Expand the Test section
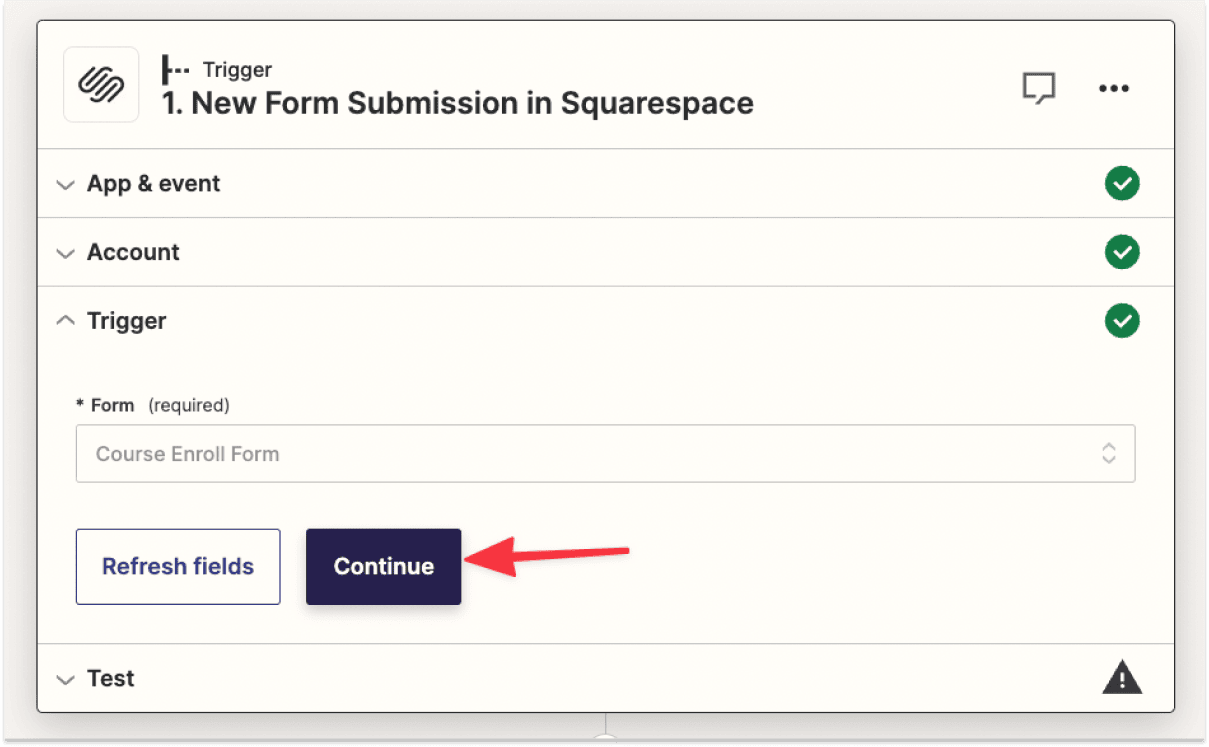This screenshot has width=1209, height=747. (65, 678)
